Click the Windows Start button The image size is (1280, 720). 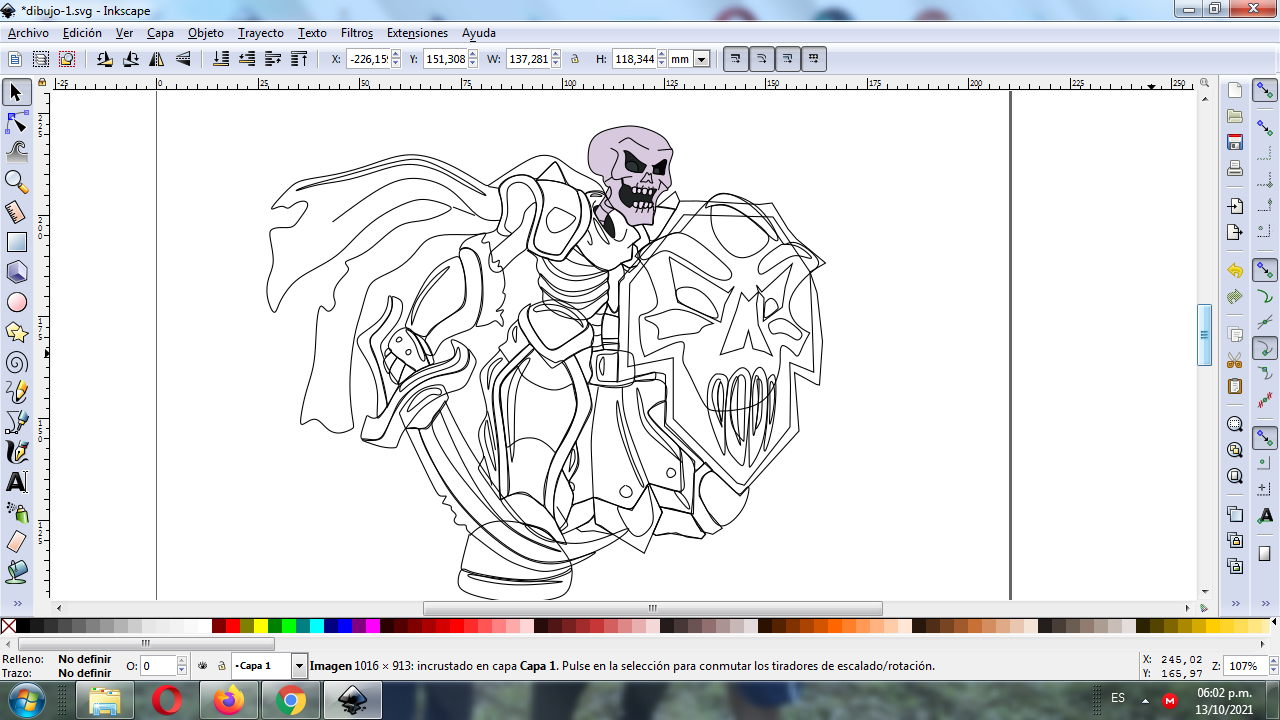coord(26,701)
